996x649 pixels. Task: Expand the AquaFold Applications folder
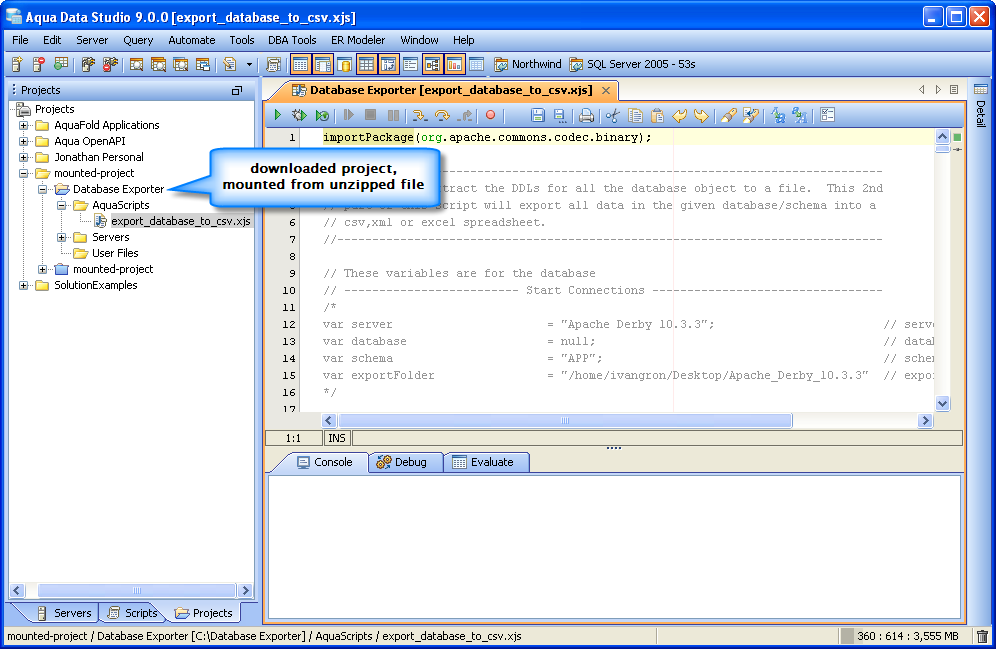point(24,125)
